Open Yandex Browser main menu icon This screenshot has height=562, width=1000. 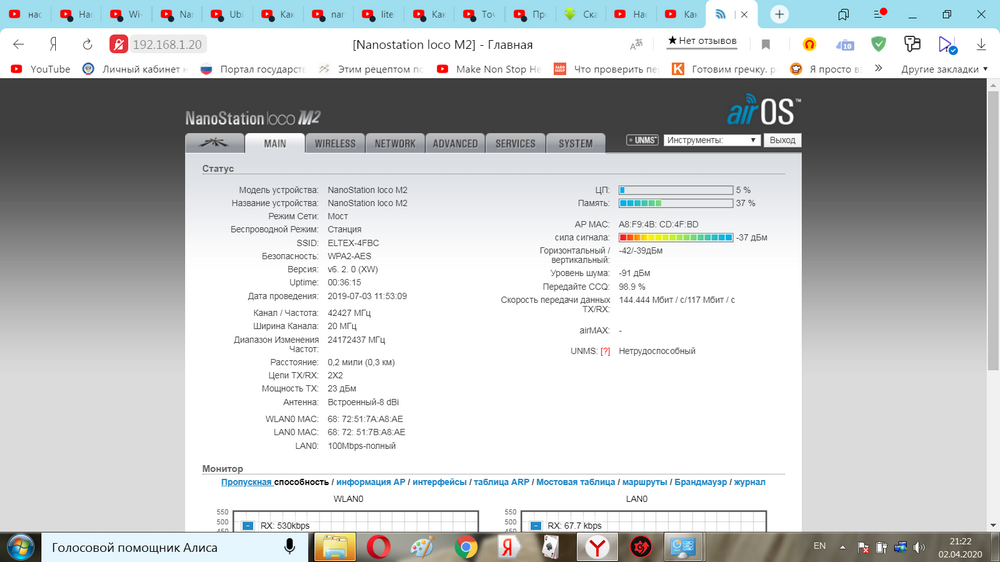(879, 13)
